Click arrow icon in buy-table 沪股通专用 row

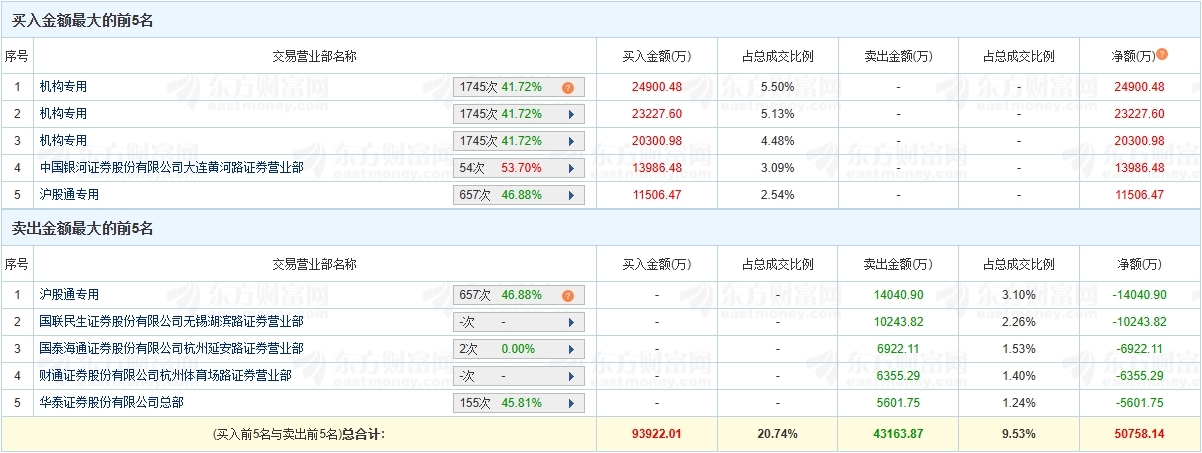click(x=570, y=195)
